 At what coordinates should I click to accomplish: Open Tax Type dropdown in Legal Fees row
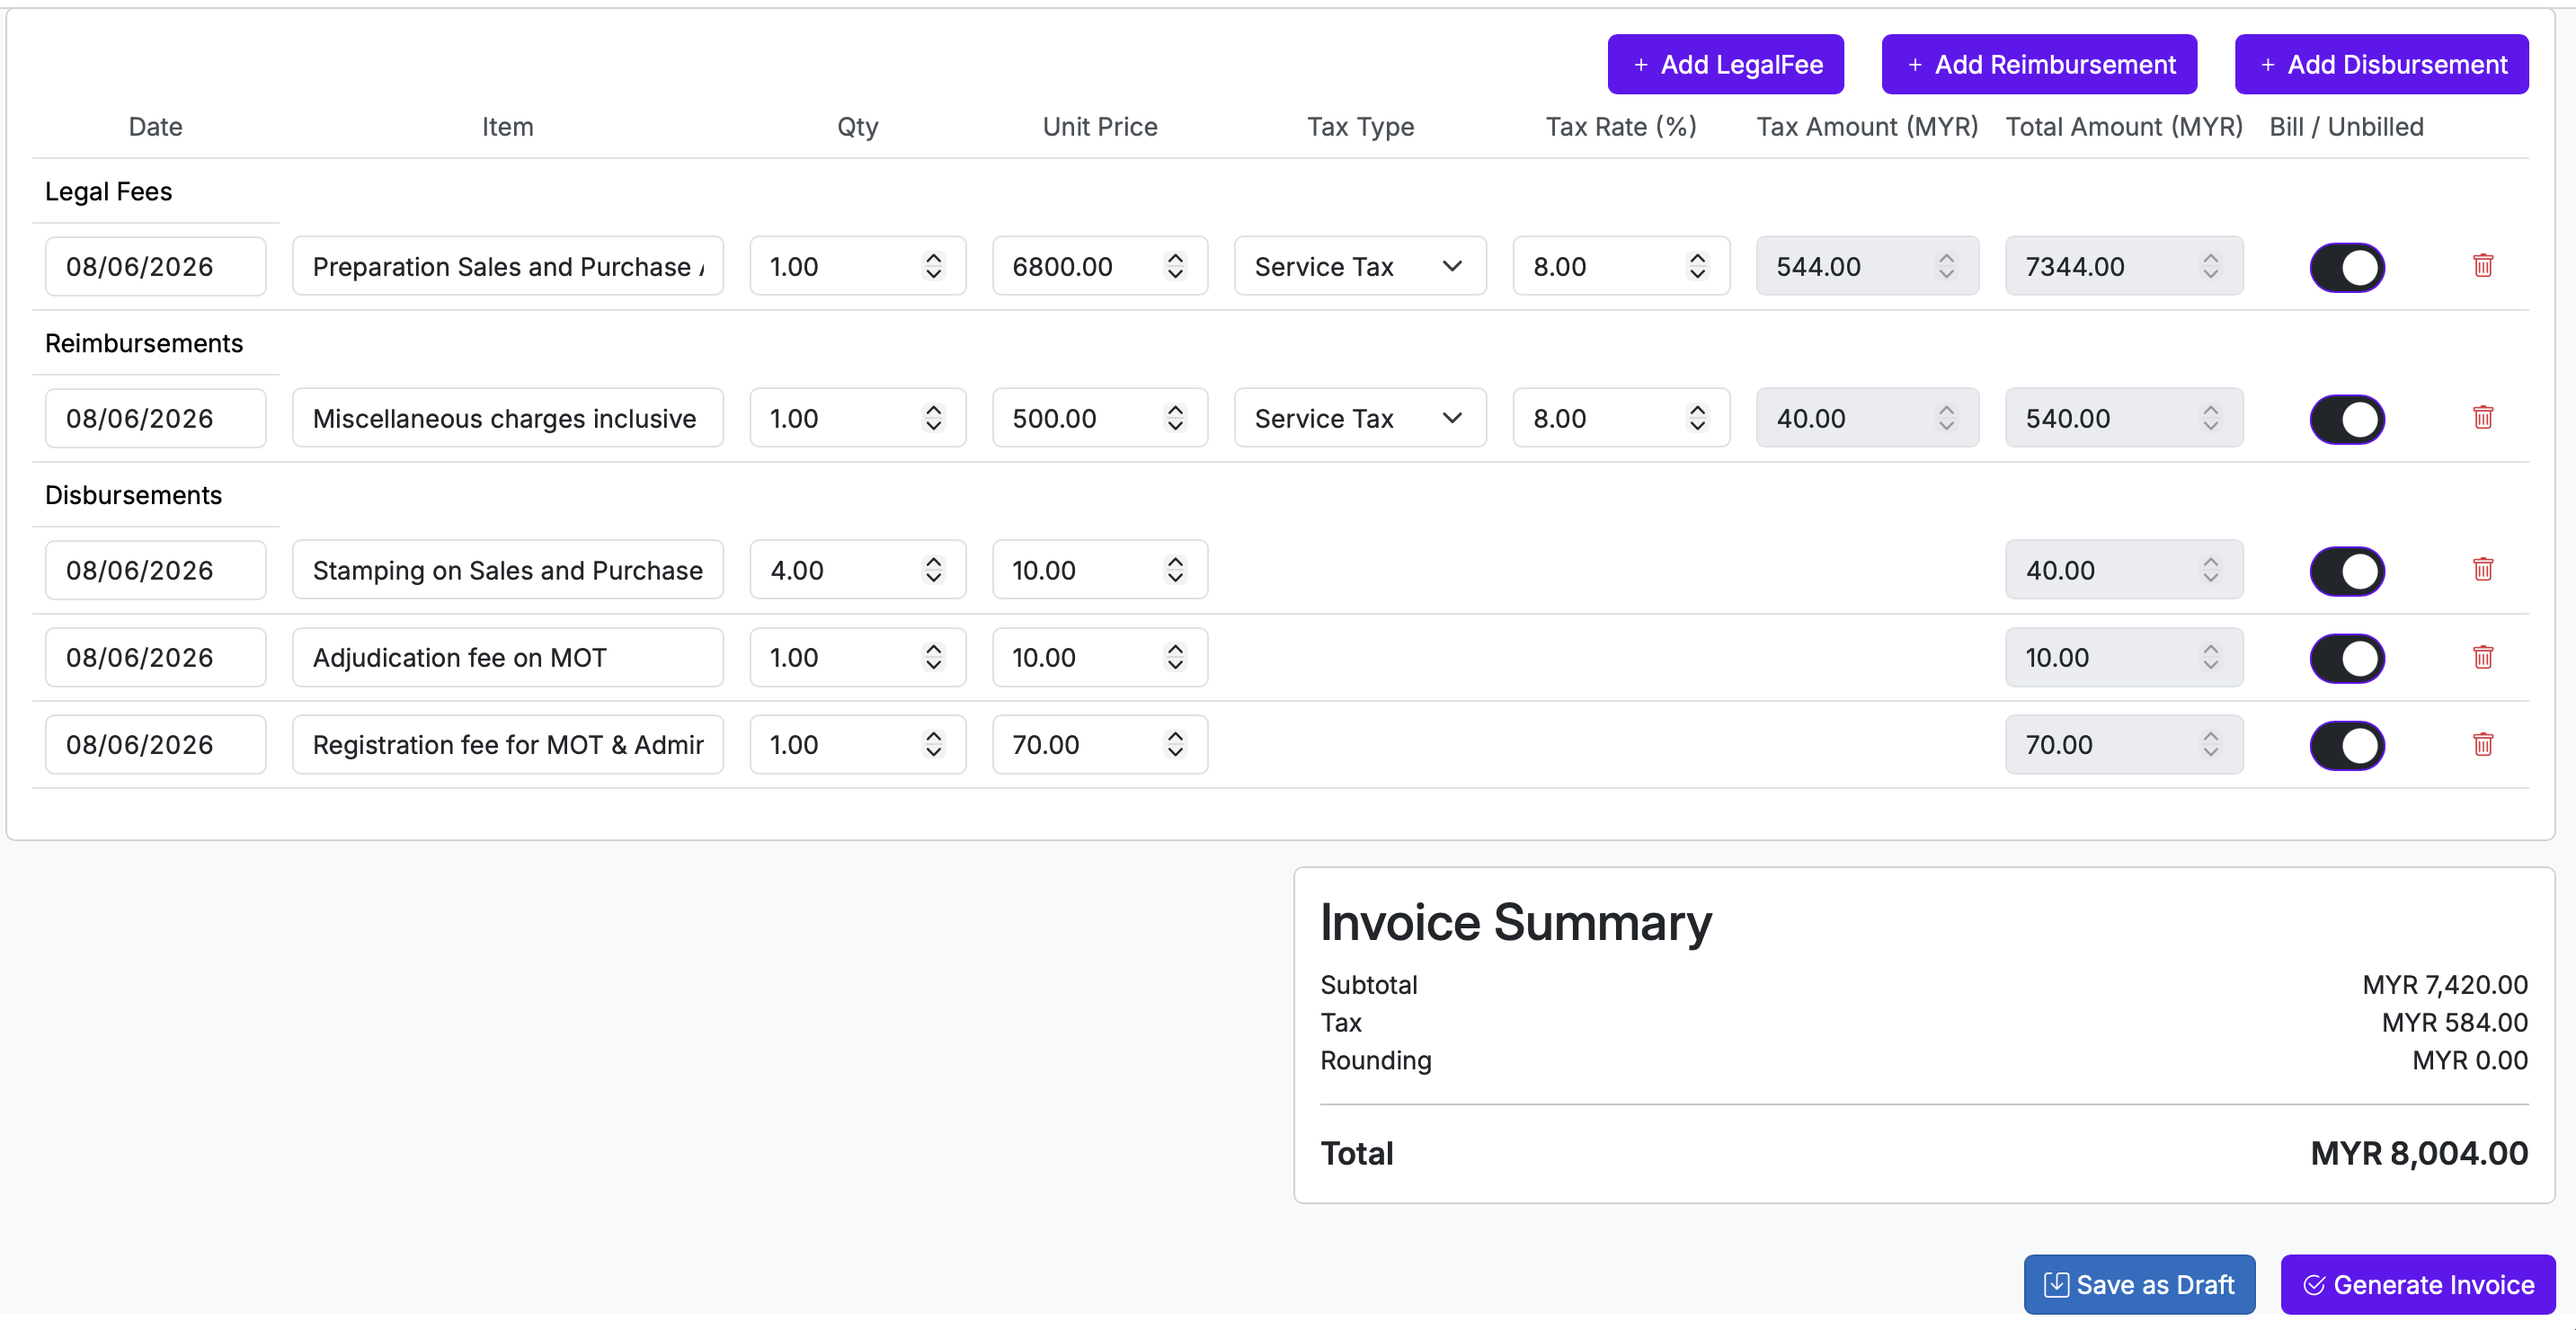(x=1359, y=266)
